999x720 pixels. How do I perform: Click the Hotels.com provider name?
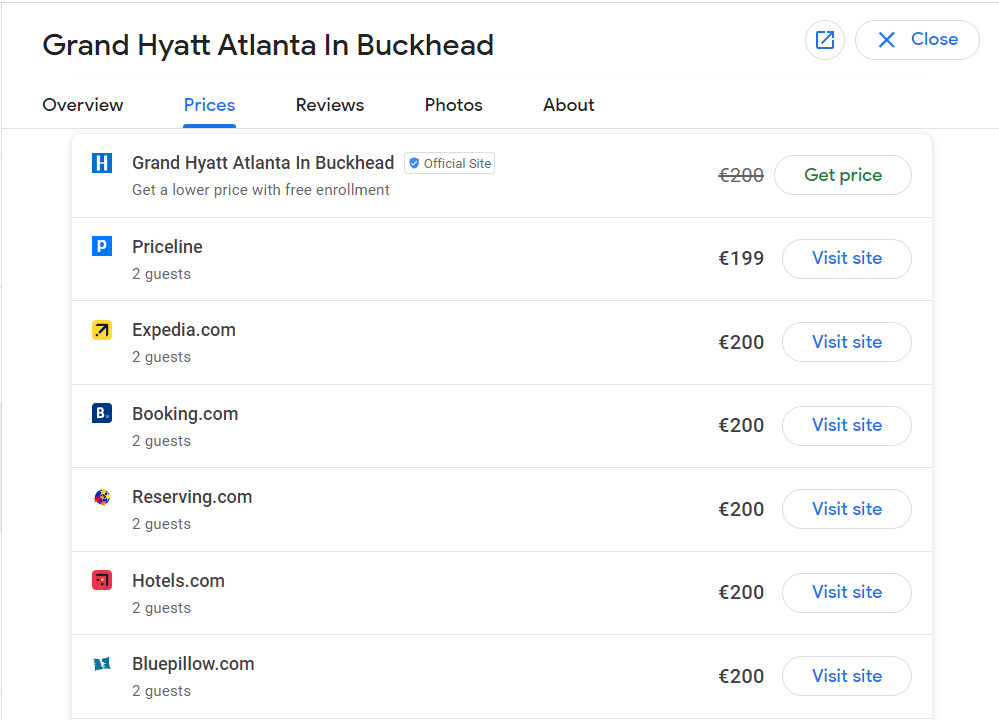178,580
